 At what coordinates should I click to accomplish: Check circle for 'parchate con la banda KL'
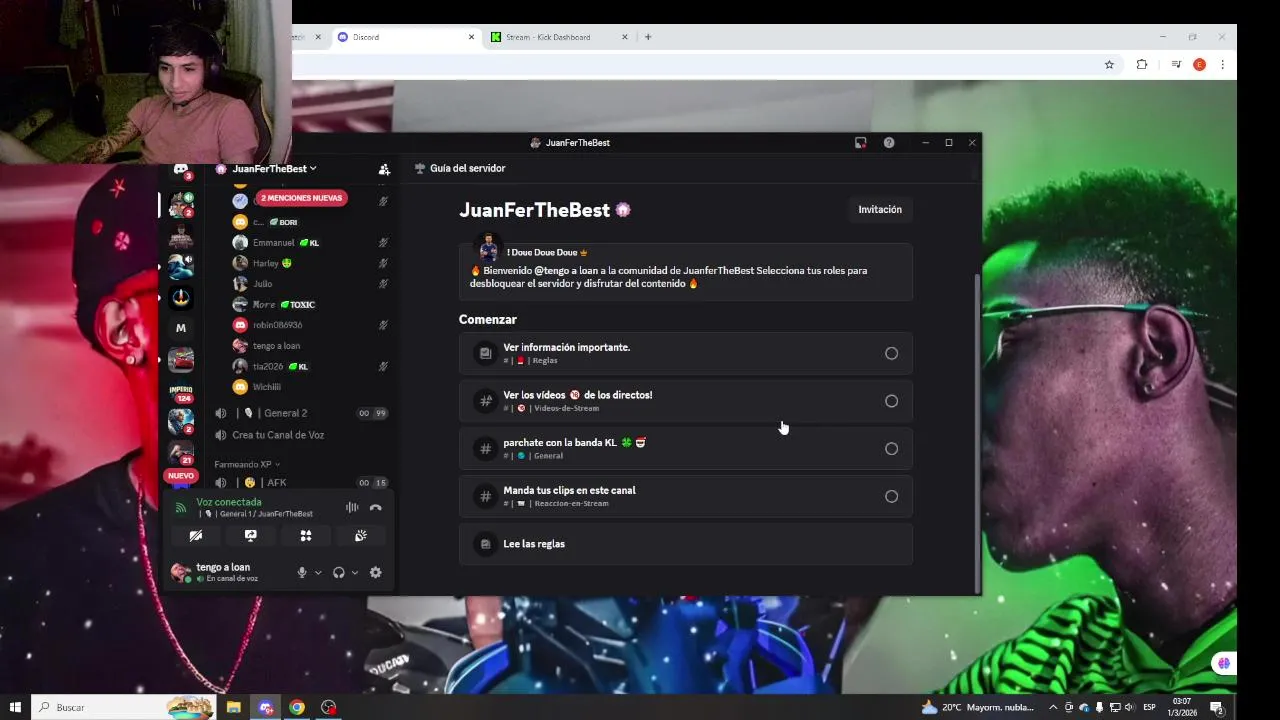891,449
